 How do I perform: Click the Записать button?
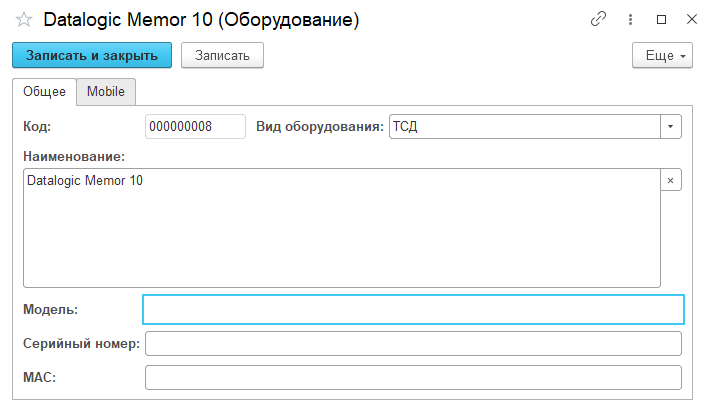[x=222, y=56]
